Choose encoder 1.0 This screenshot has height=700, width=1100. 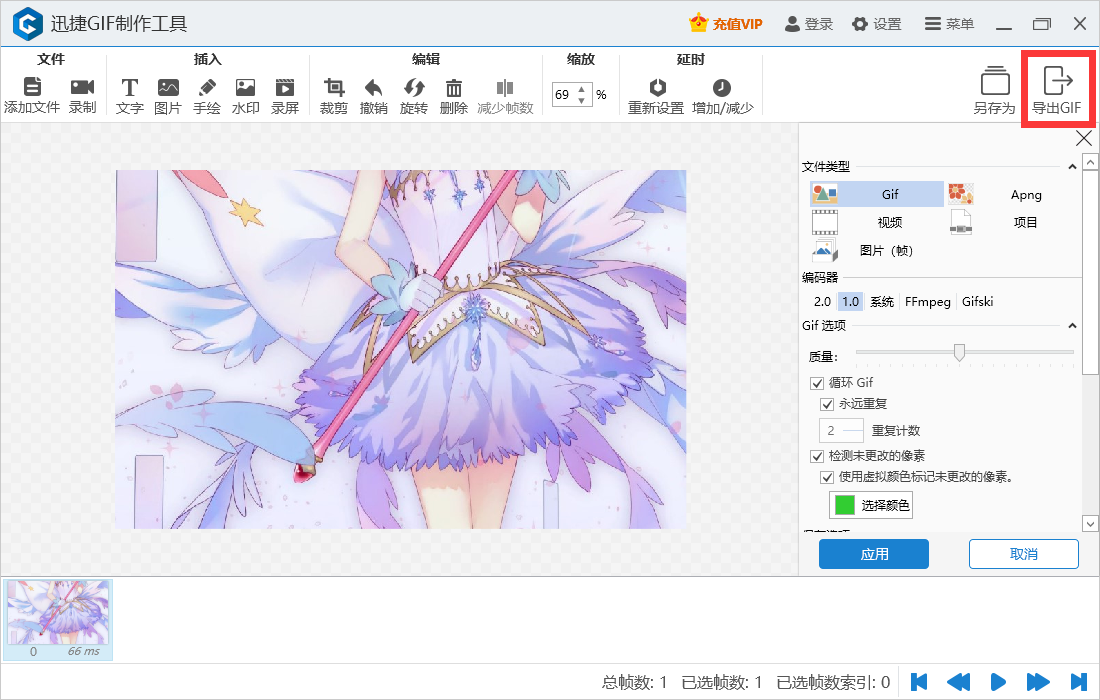(x=850, y=302)
